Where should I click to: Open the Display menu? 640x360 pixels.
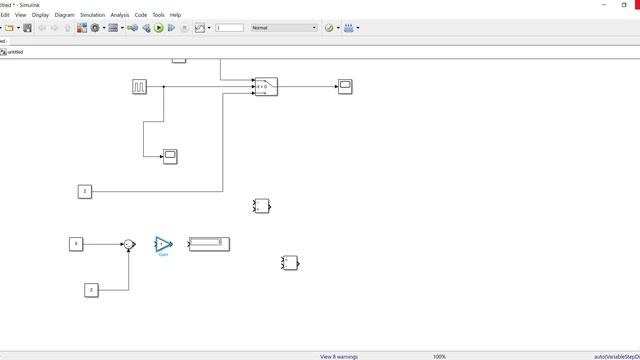(40, 15)
